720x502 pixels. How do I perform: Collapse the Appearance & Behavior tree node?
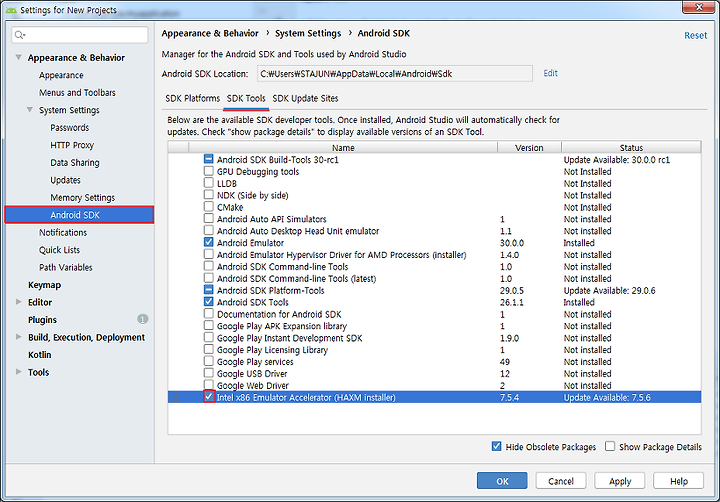coord(18,57)
